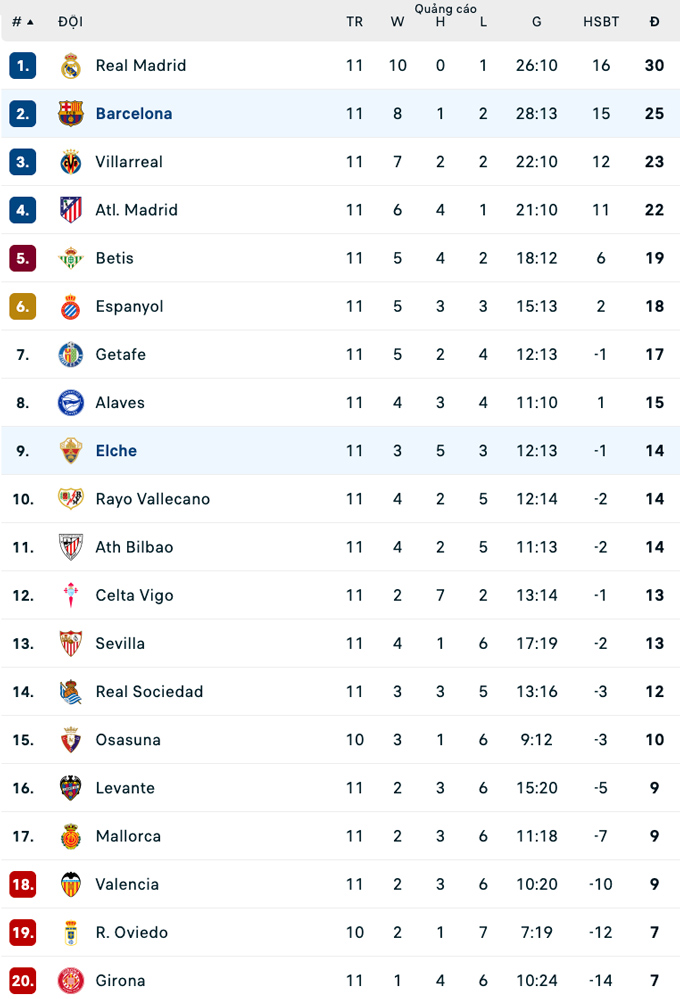Click the Valencia club crest

tap(71, 884)
